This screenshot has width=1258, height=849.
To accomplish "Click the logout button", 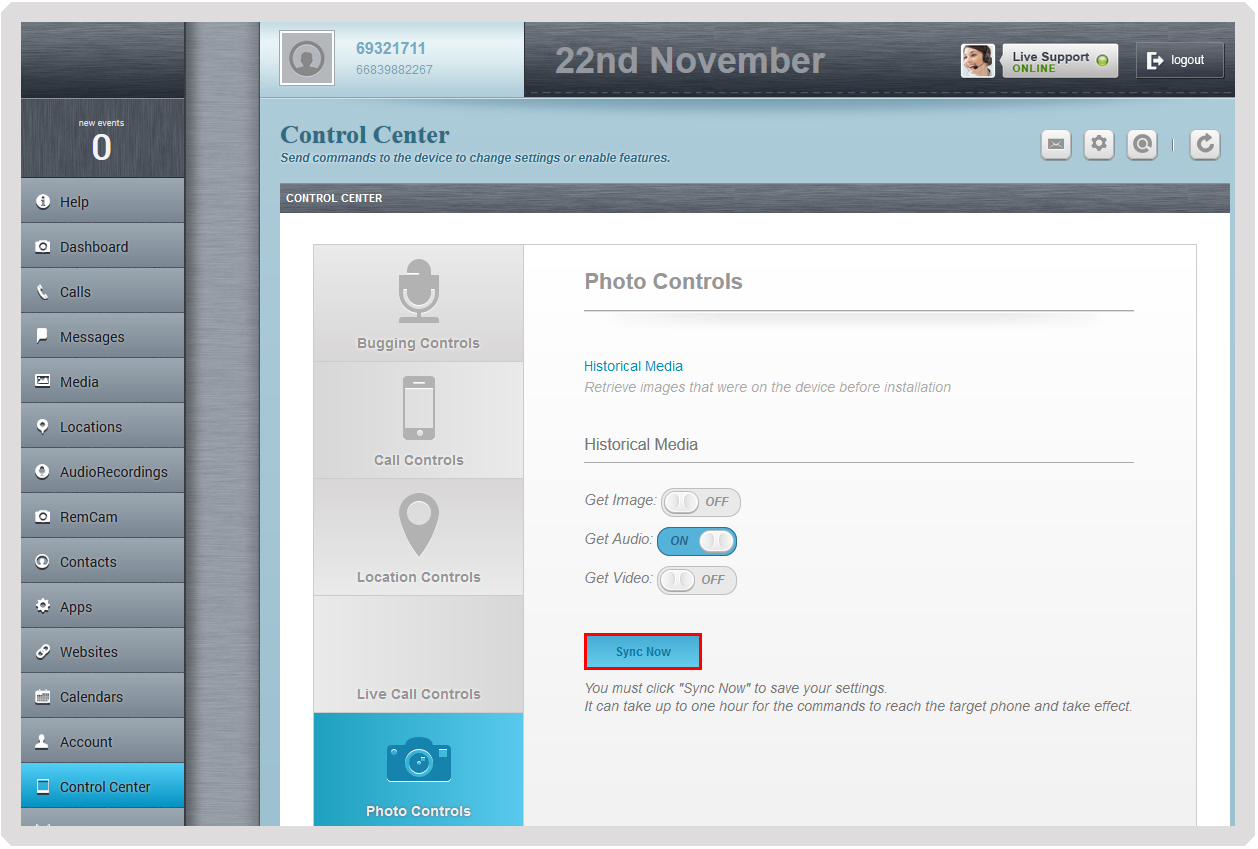I will 1179,60.
